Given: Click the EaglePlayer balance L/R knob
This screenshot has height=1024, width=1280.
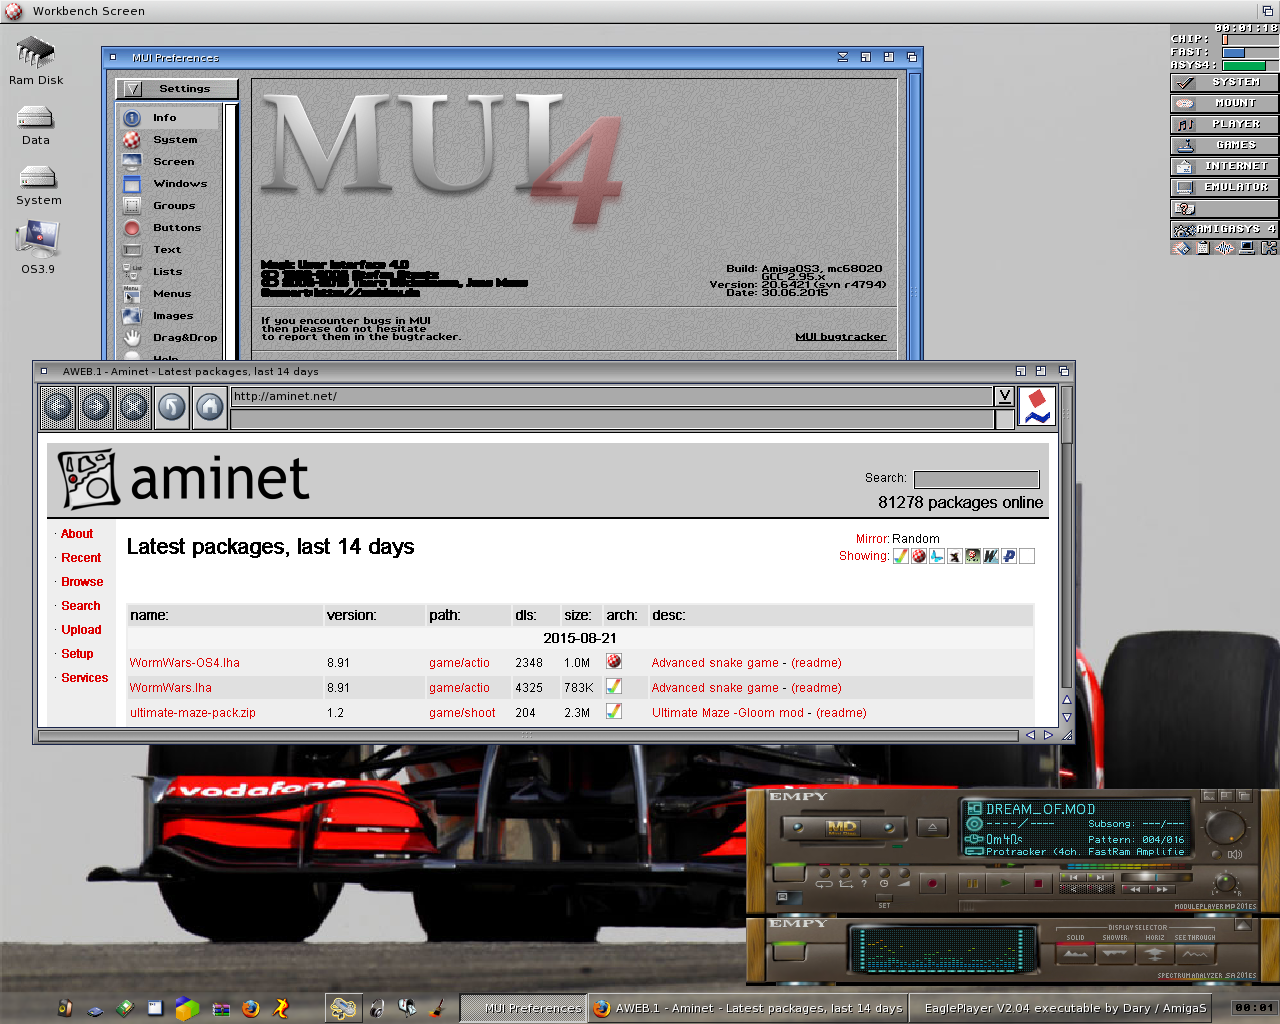Looking at the screenshot, I should 1225,883.
